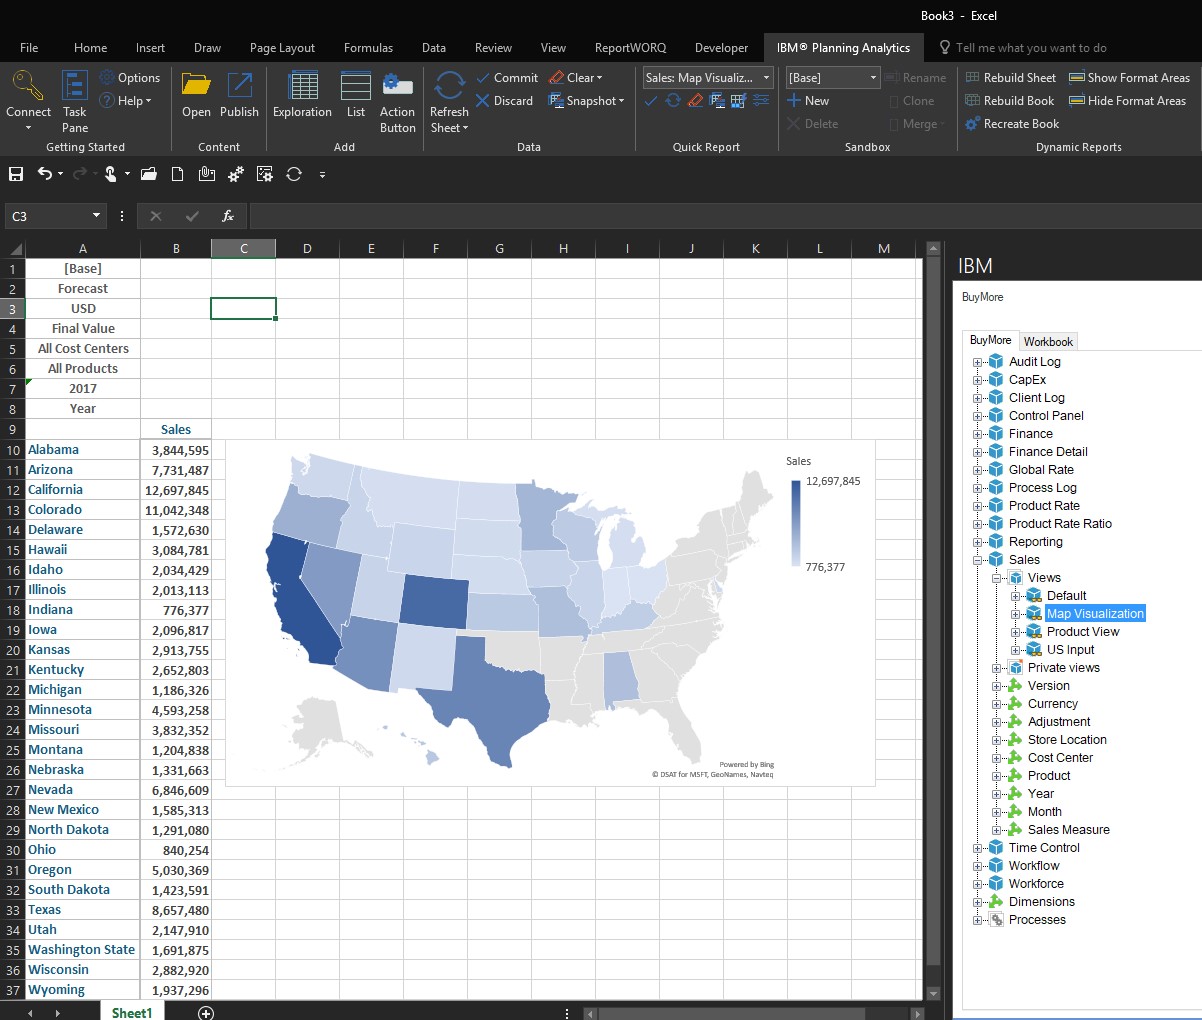
Task: Expand the Finance cube node
Action: (978, 434)
